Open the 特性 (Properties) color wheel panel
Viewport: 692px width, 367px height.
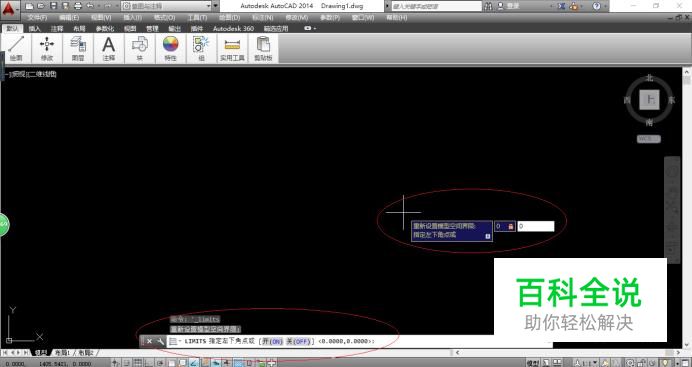170,49
